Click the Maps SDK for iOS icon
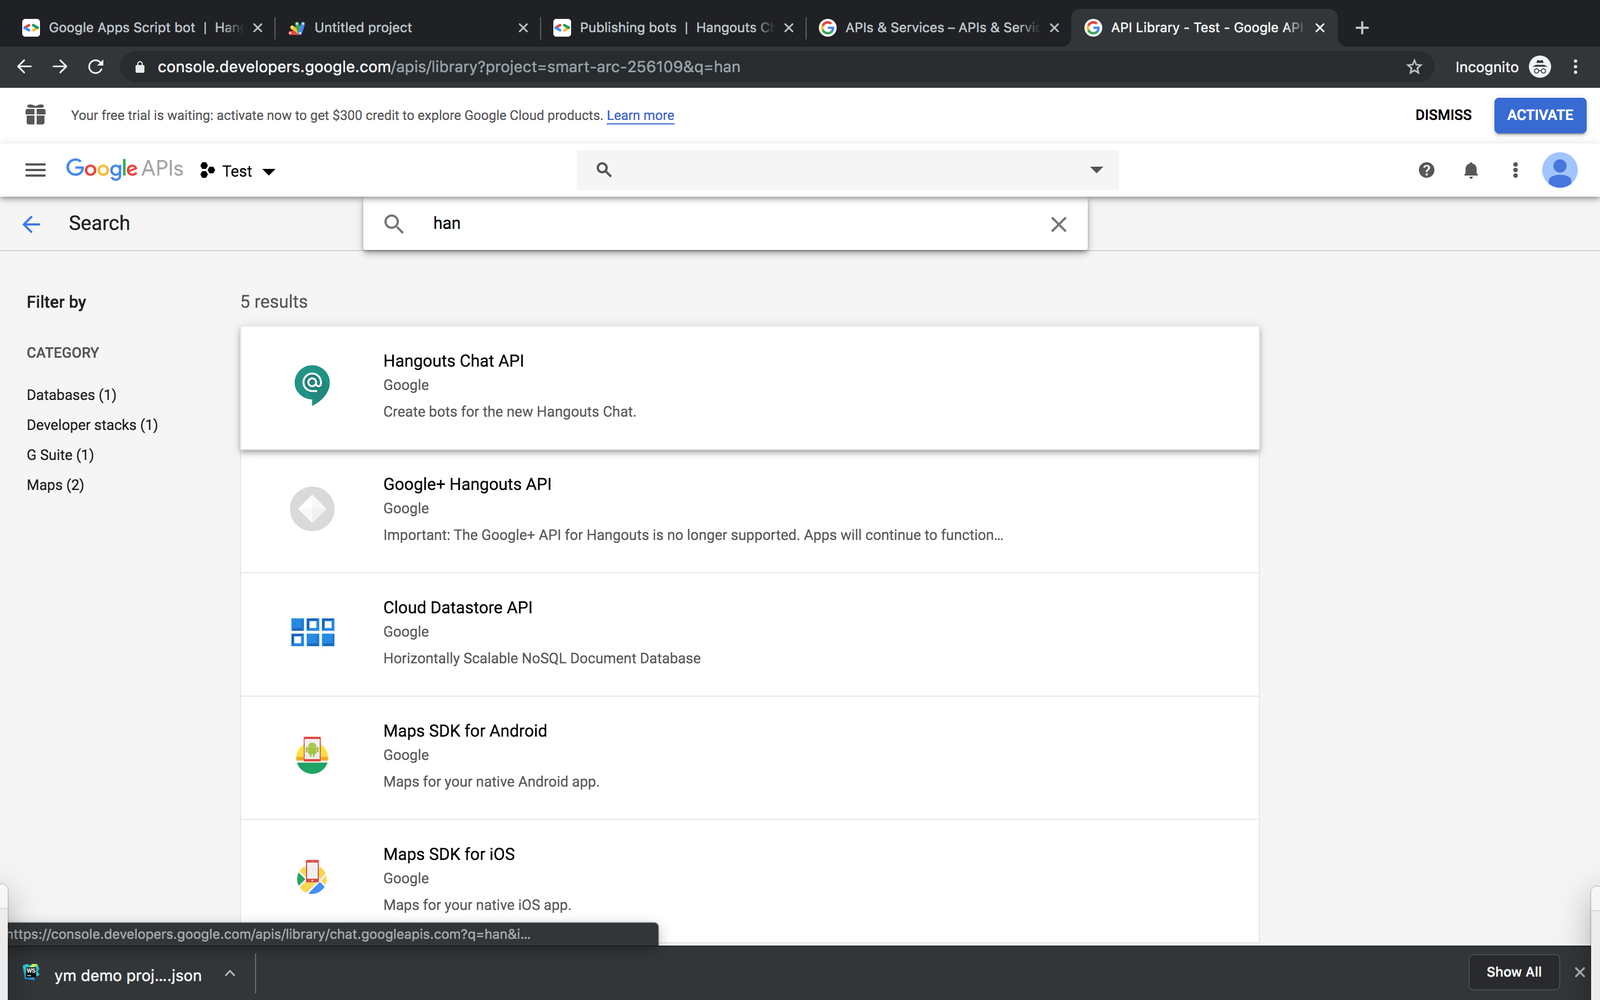1600x1000 pixels. pyautogui.click(x=312, y=878)
